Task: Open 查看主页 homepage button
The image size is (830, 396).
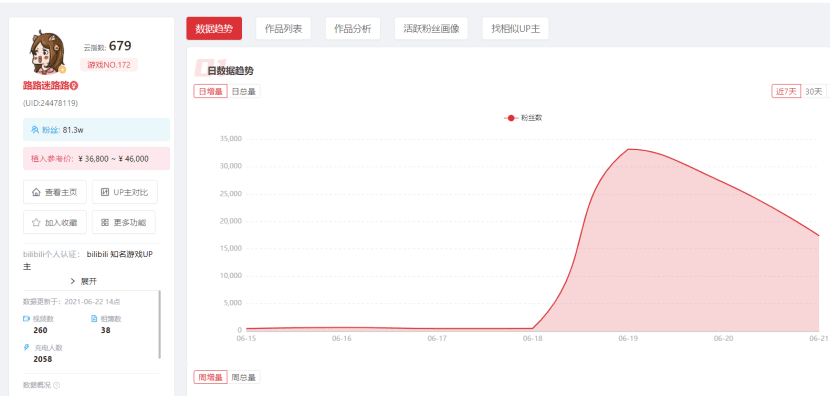Action: (x=55, y=192)
